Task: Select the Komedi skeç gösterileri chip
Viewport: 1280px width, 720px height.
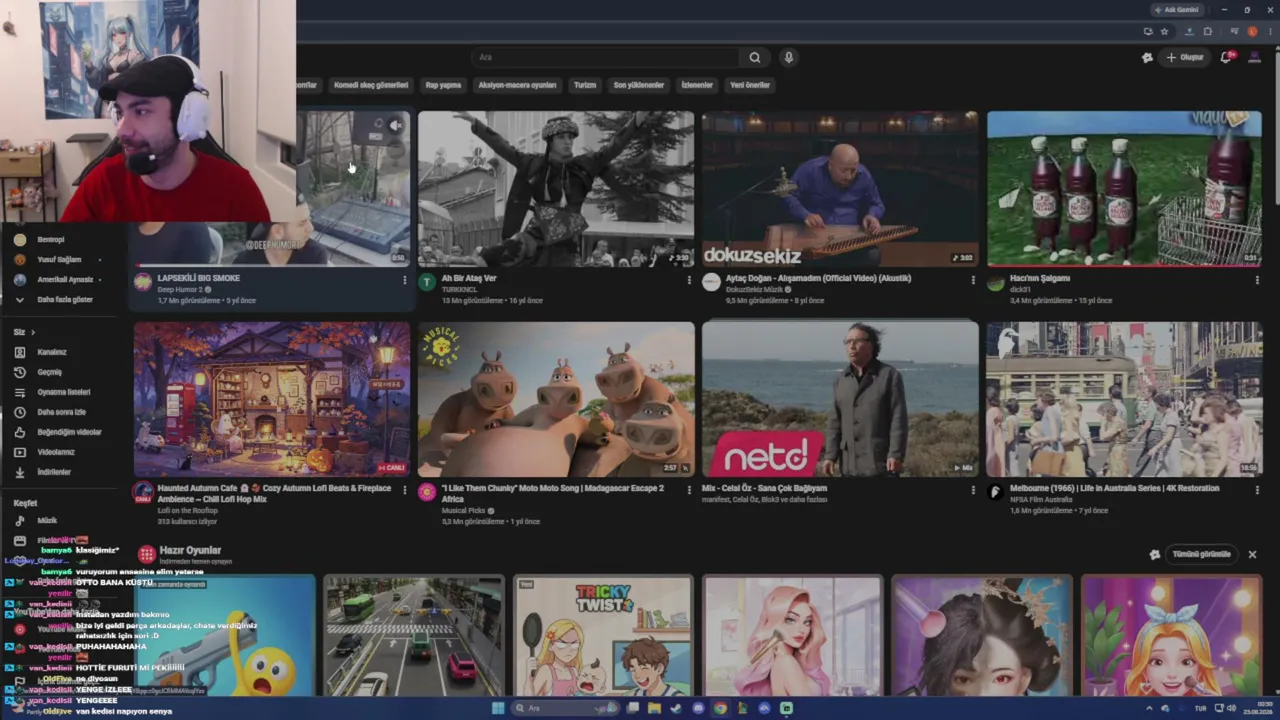Action: (x=371, y=85)
